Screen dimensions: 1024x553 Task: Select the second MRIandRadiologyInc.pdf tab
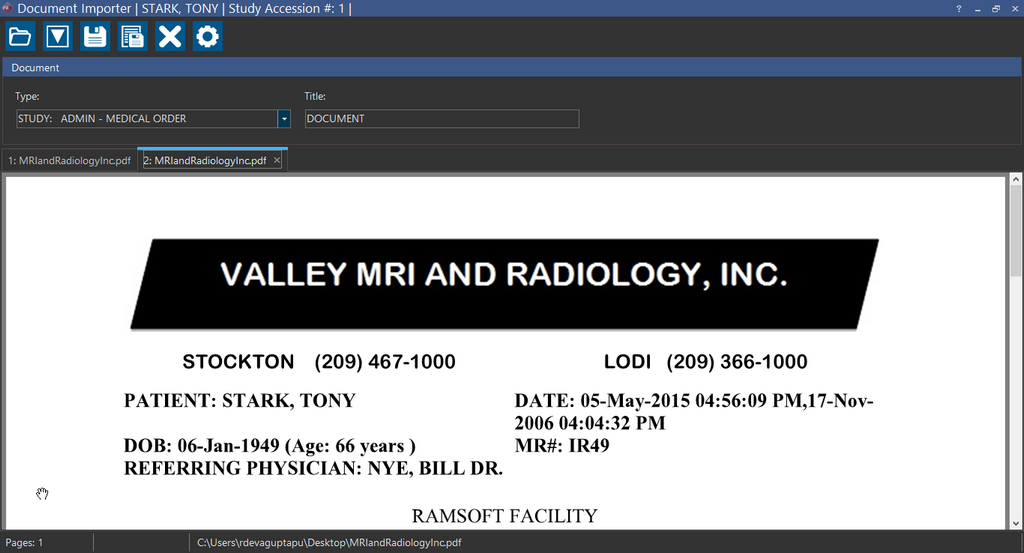204,160
